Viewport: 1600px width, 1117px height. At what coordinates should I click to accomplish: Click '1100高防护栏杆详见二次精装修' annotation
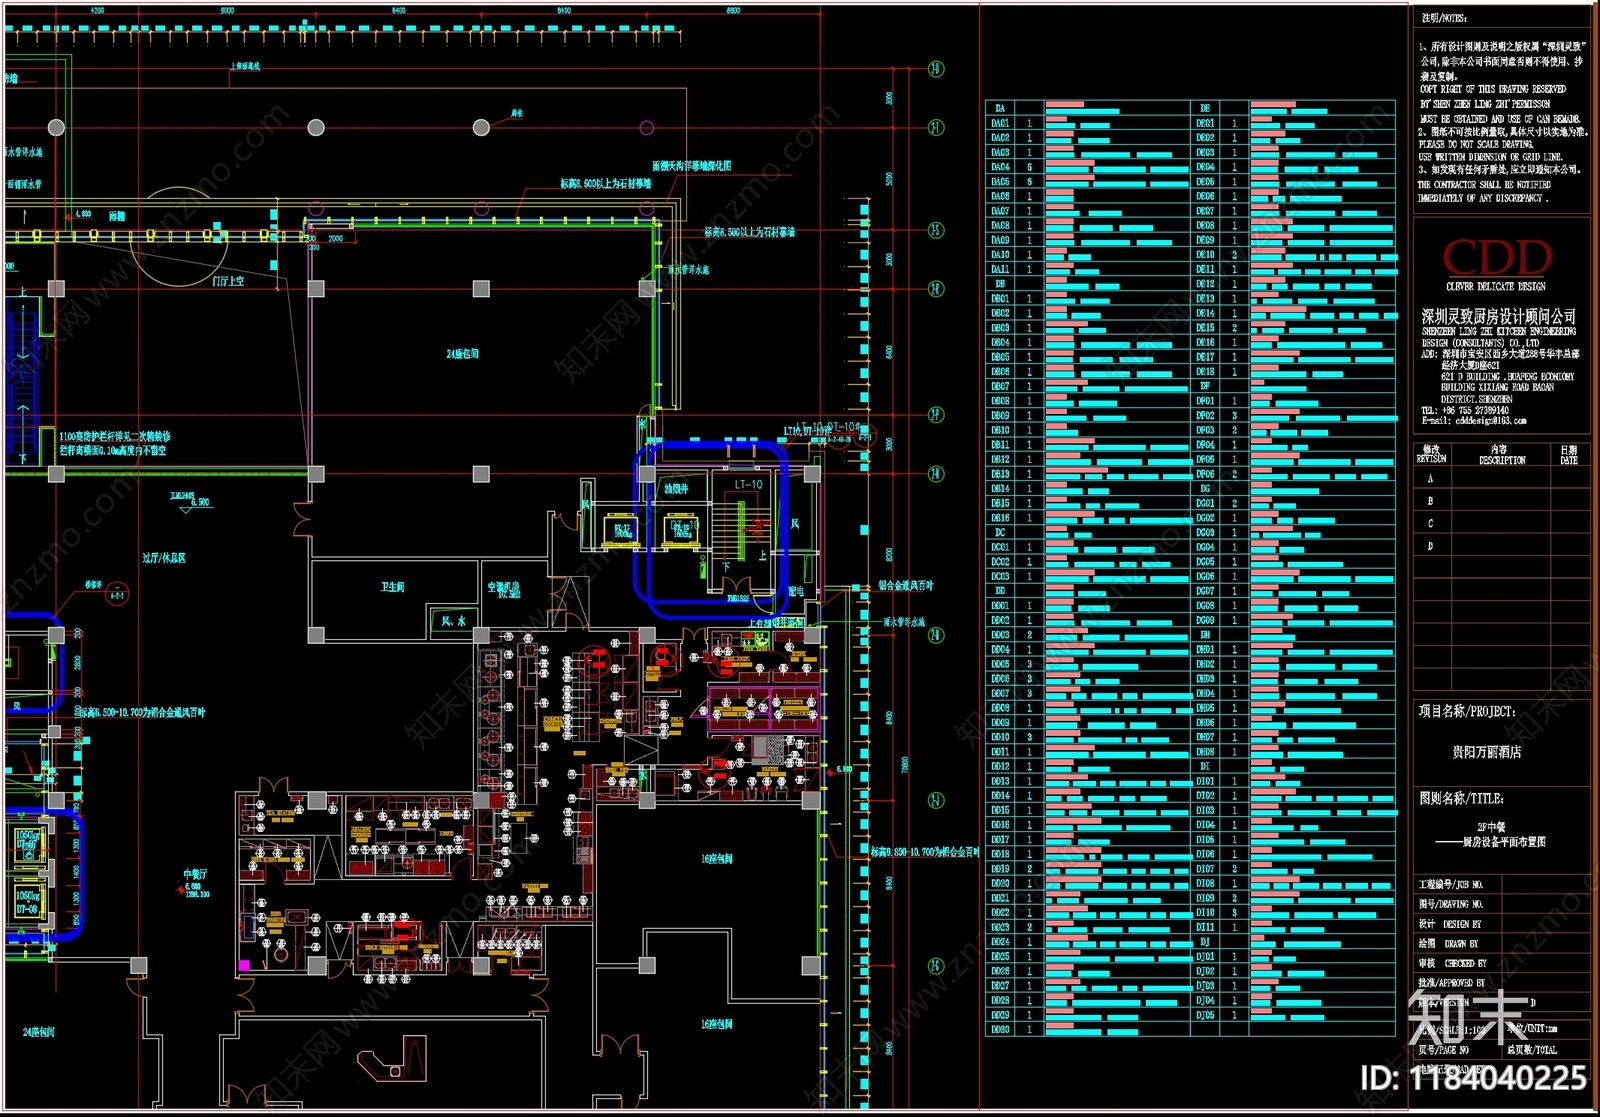[x=115, y=437]
